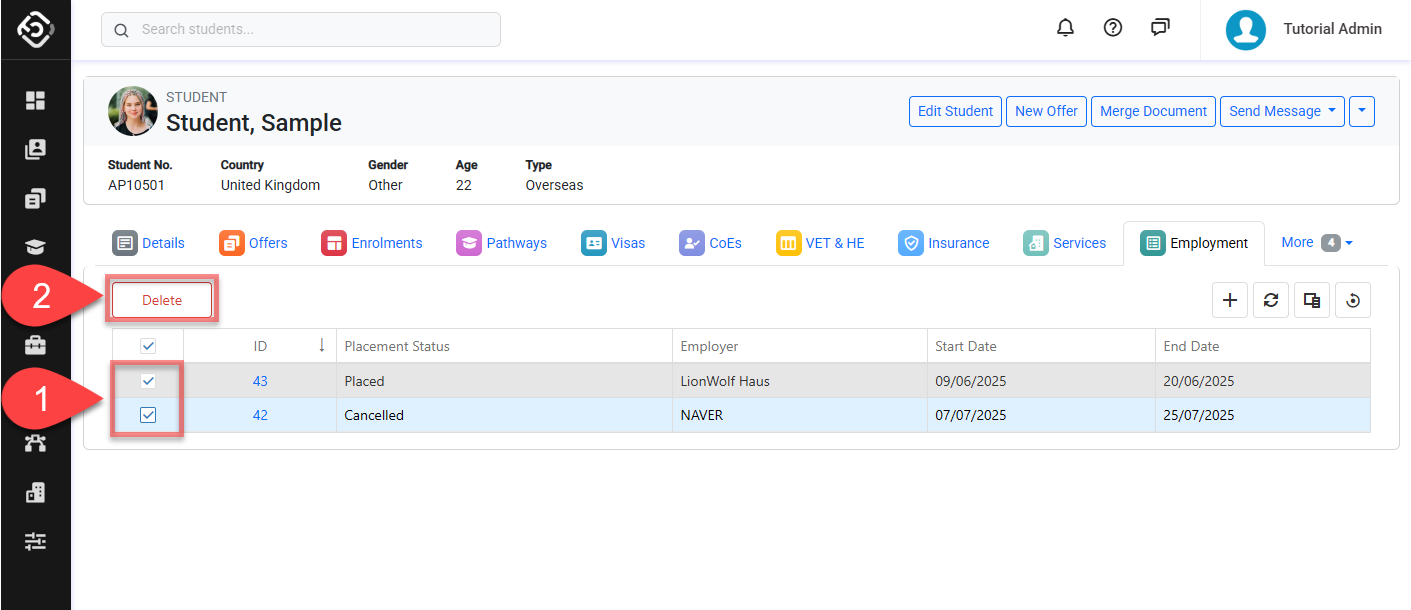Refresh the employment list
The height and width of the screenshot is (610, 1411).
click(1270, 300)
